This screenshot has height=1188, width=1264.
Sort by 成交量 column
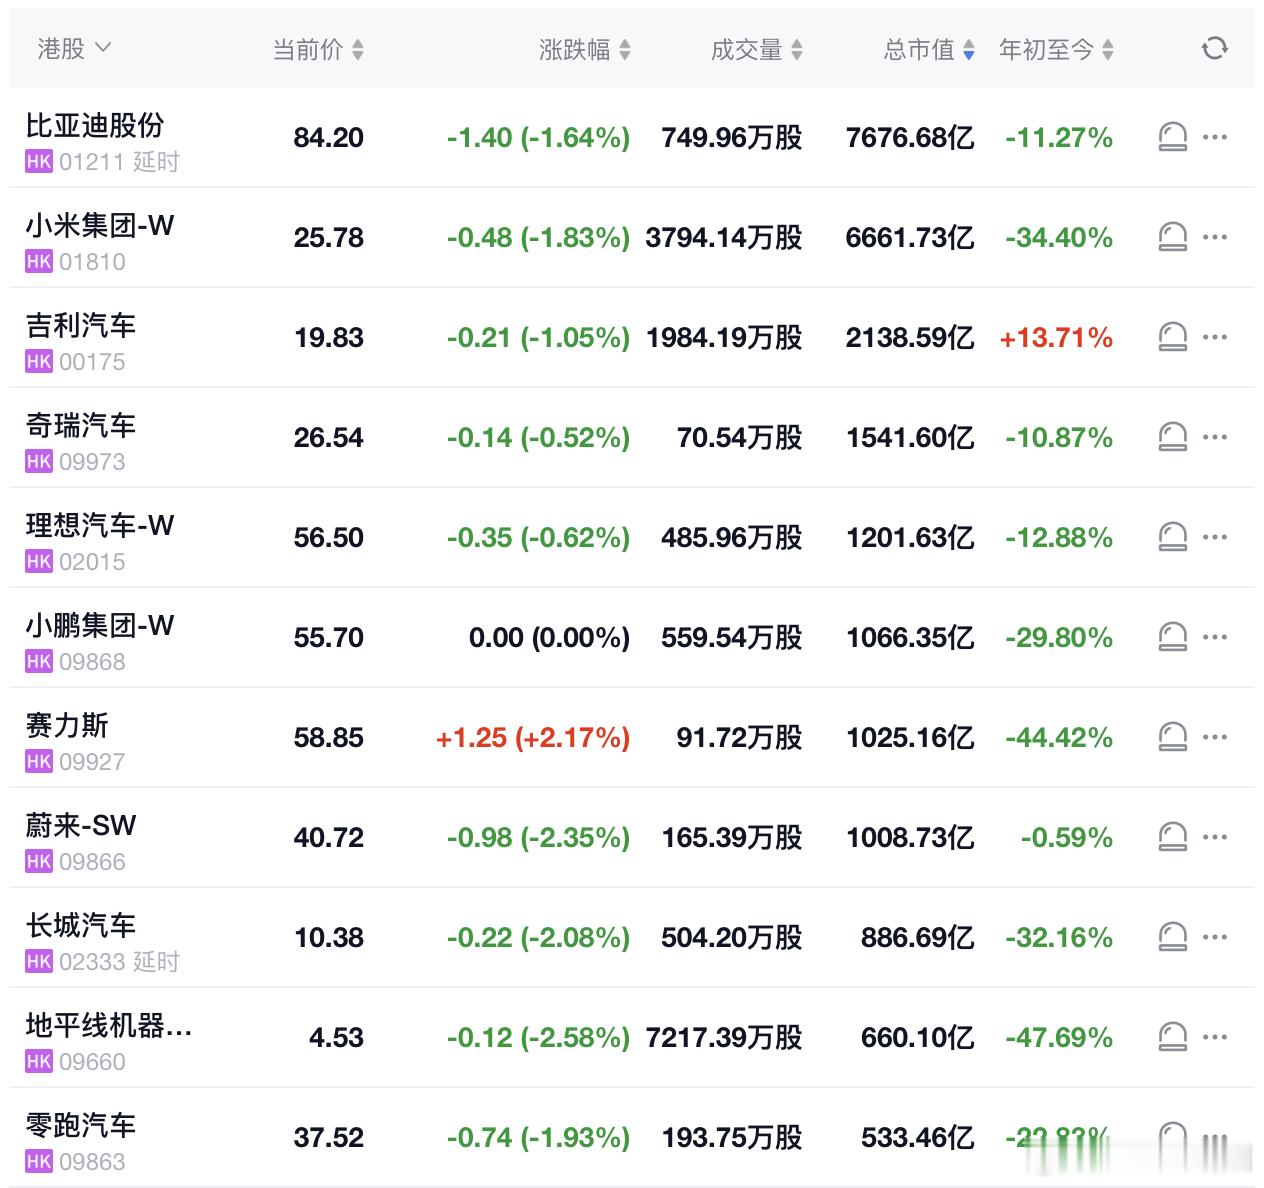757,49
